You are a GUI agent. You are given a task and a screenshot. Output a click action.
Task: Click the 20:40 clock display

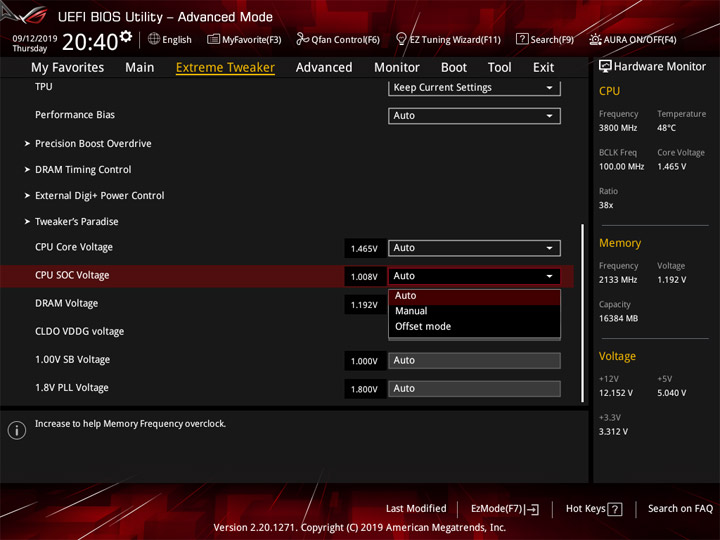coord(90,42)
